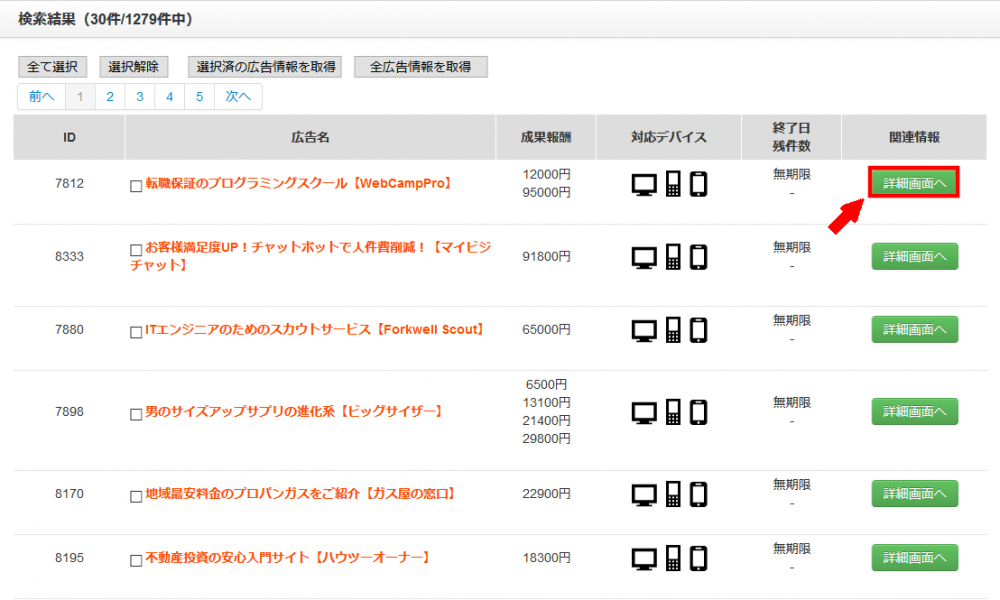Click smartphone icon in row 7880

pyautogui.click(x=699, y=331)
